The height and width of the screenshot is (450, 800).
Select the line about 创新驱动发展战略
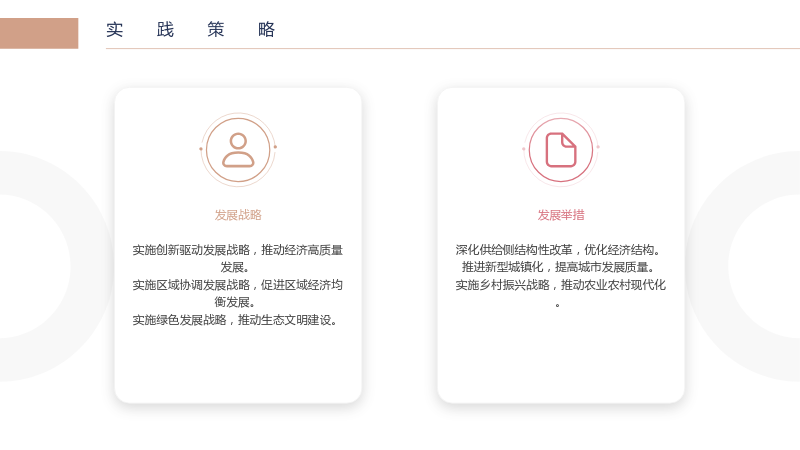238,258
